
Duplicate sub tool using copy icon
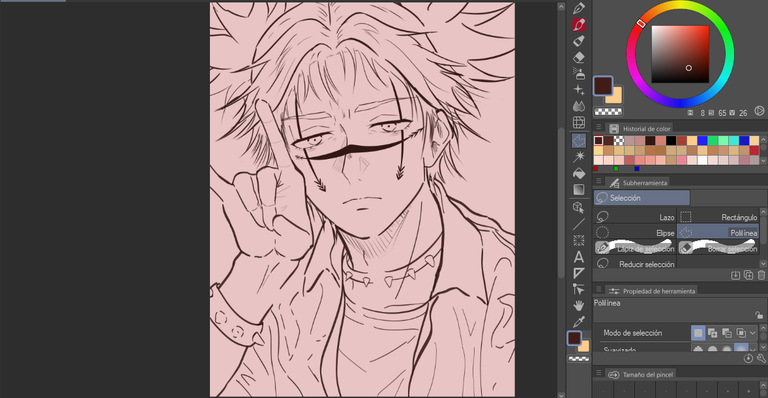(748, 275)
